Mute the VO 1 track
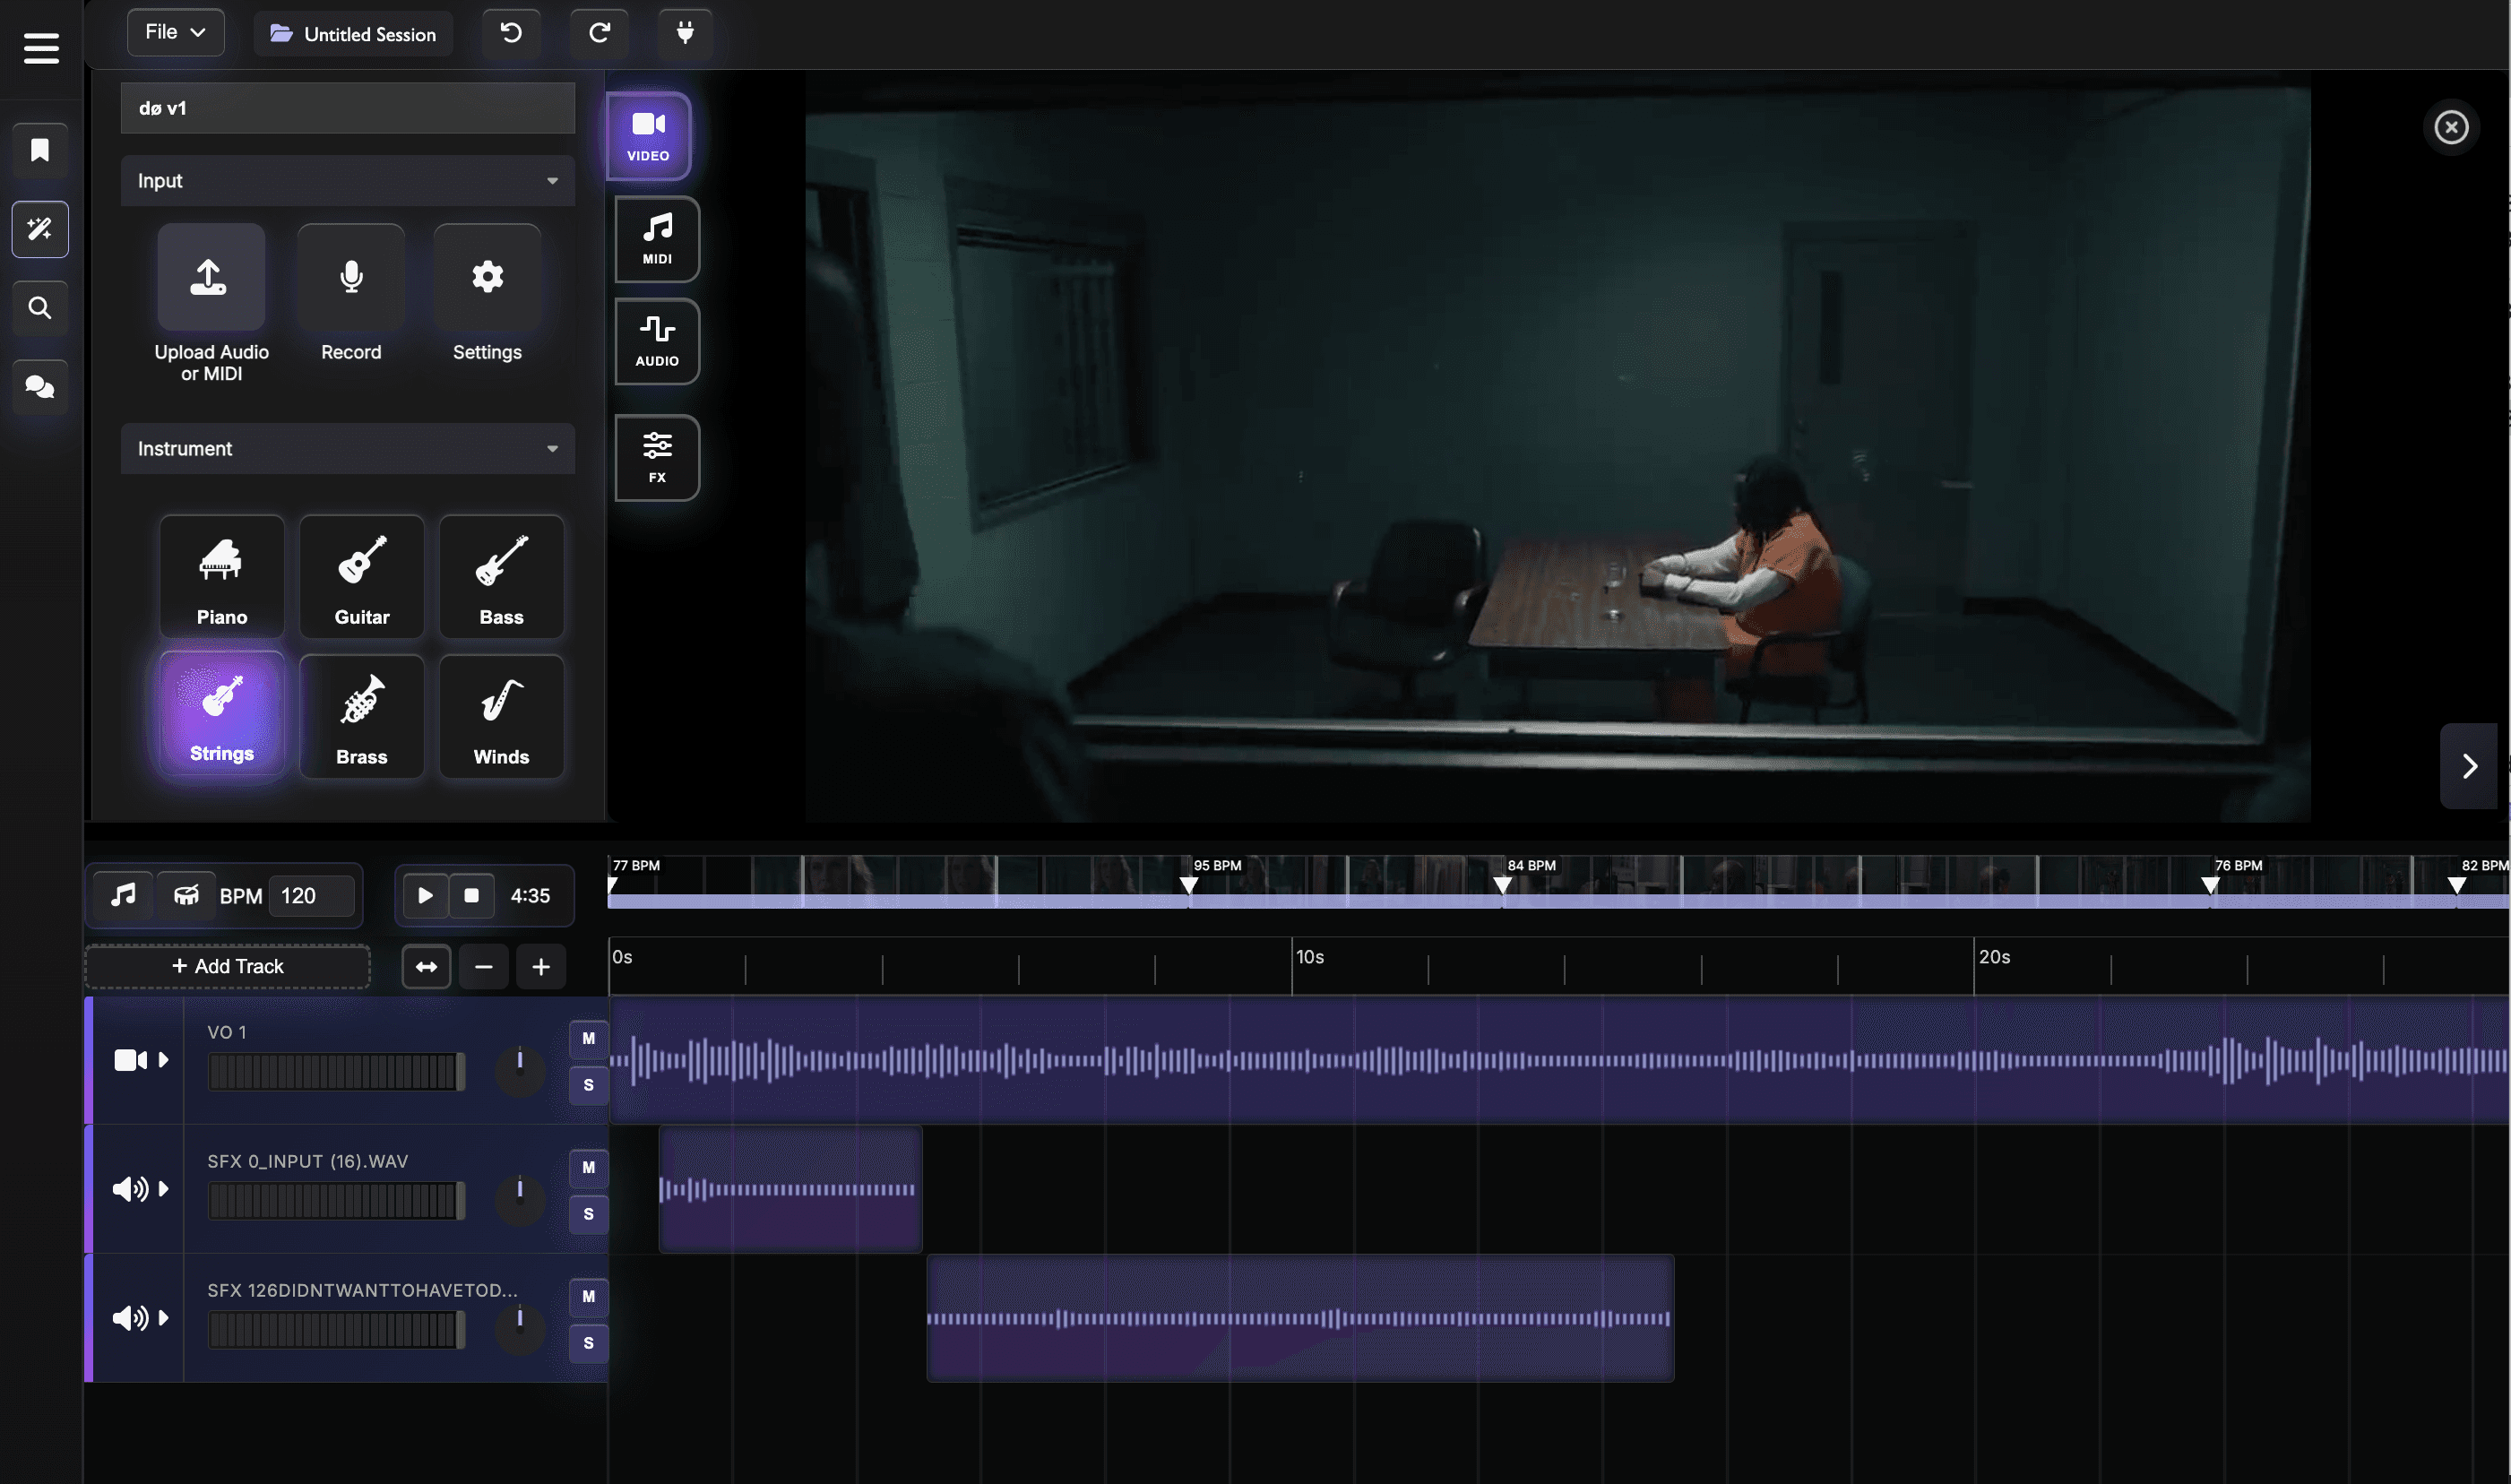The width and height of the screenshot is (2511, 1484). point(588,1038)
